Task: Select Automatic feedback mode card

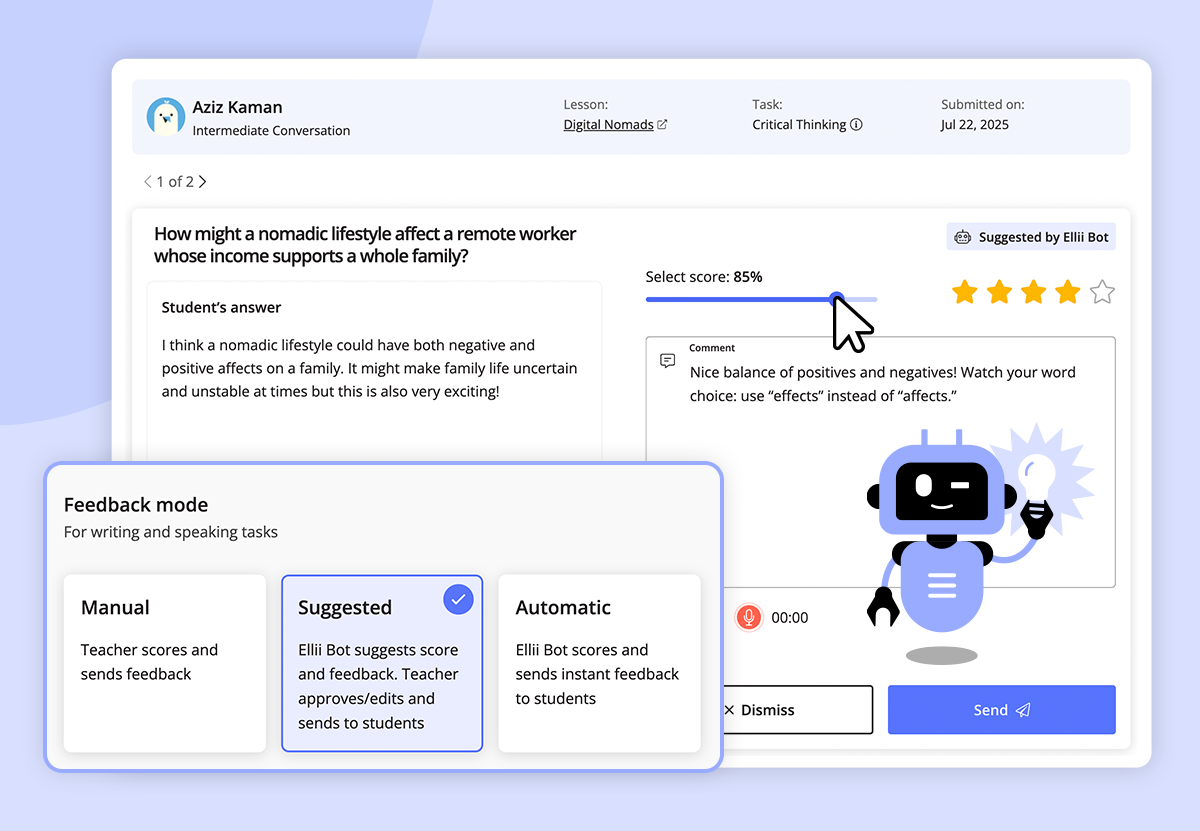Action: pos(599,663)
